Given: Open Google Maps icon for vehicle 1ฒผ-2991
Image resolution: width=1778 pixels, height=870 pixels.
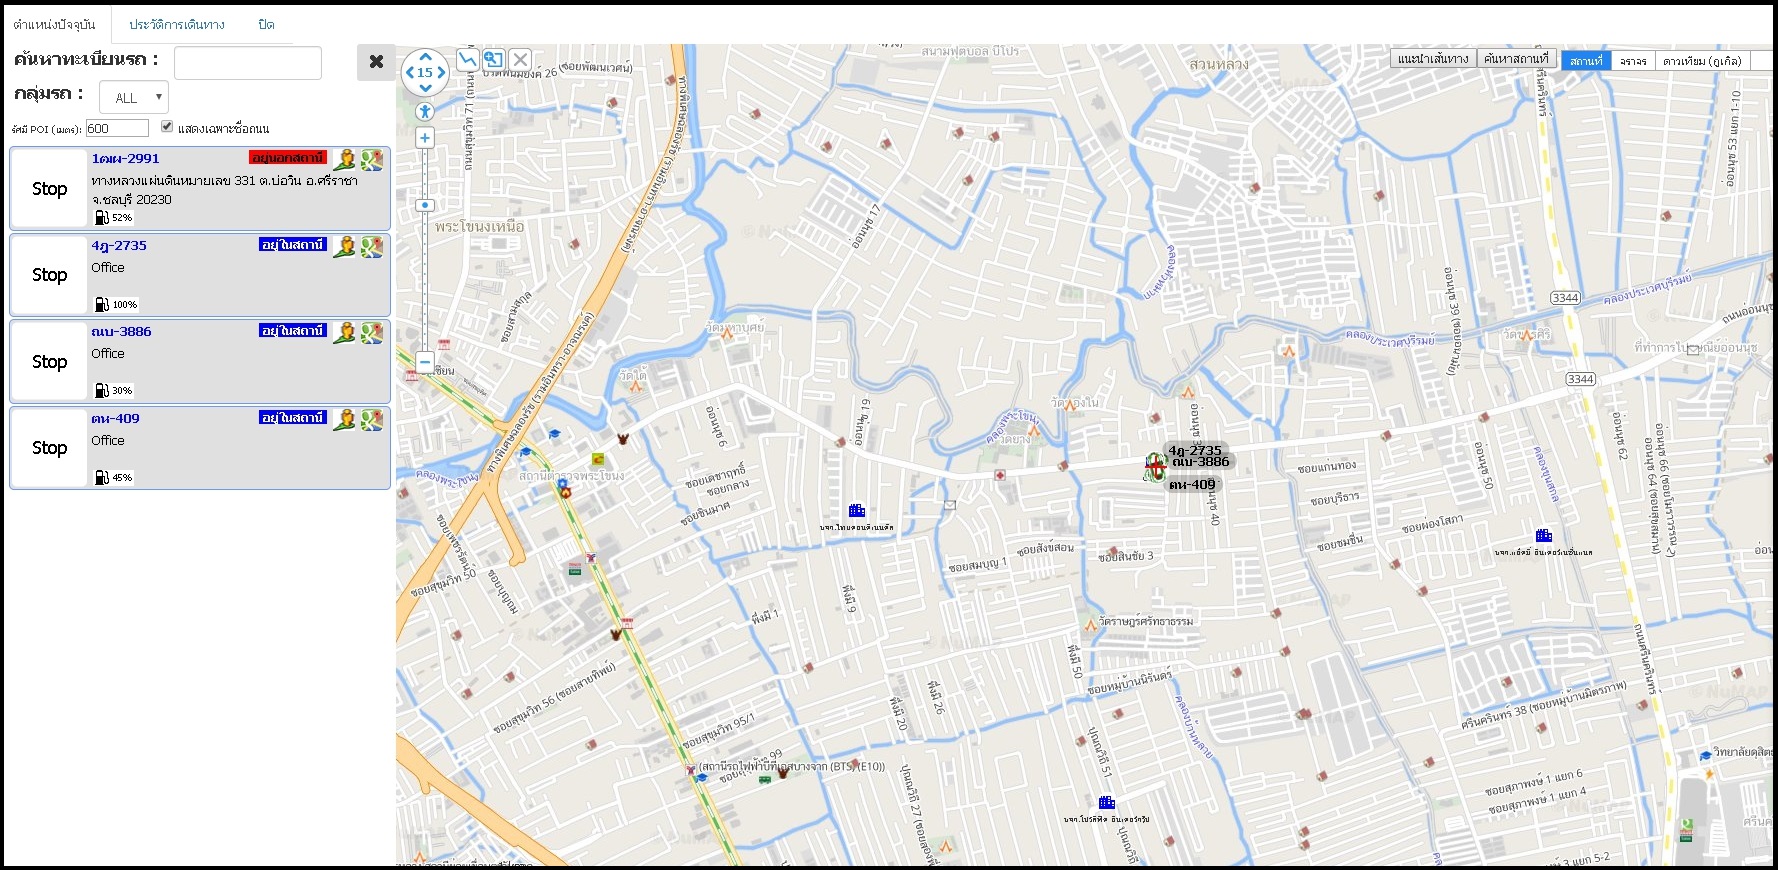Looking at the screenshot, I should tap(372, 160).
